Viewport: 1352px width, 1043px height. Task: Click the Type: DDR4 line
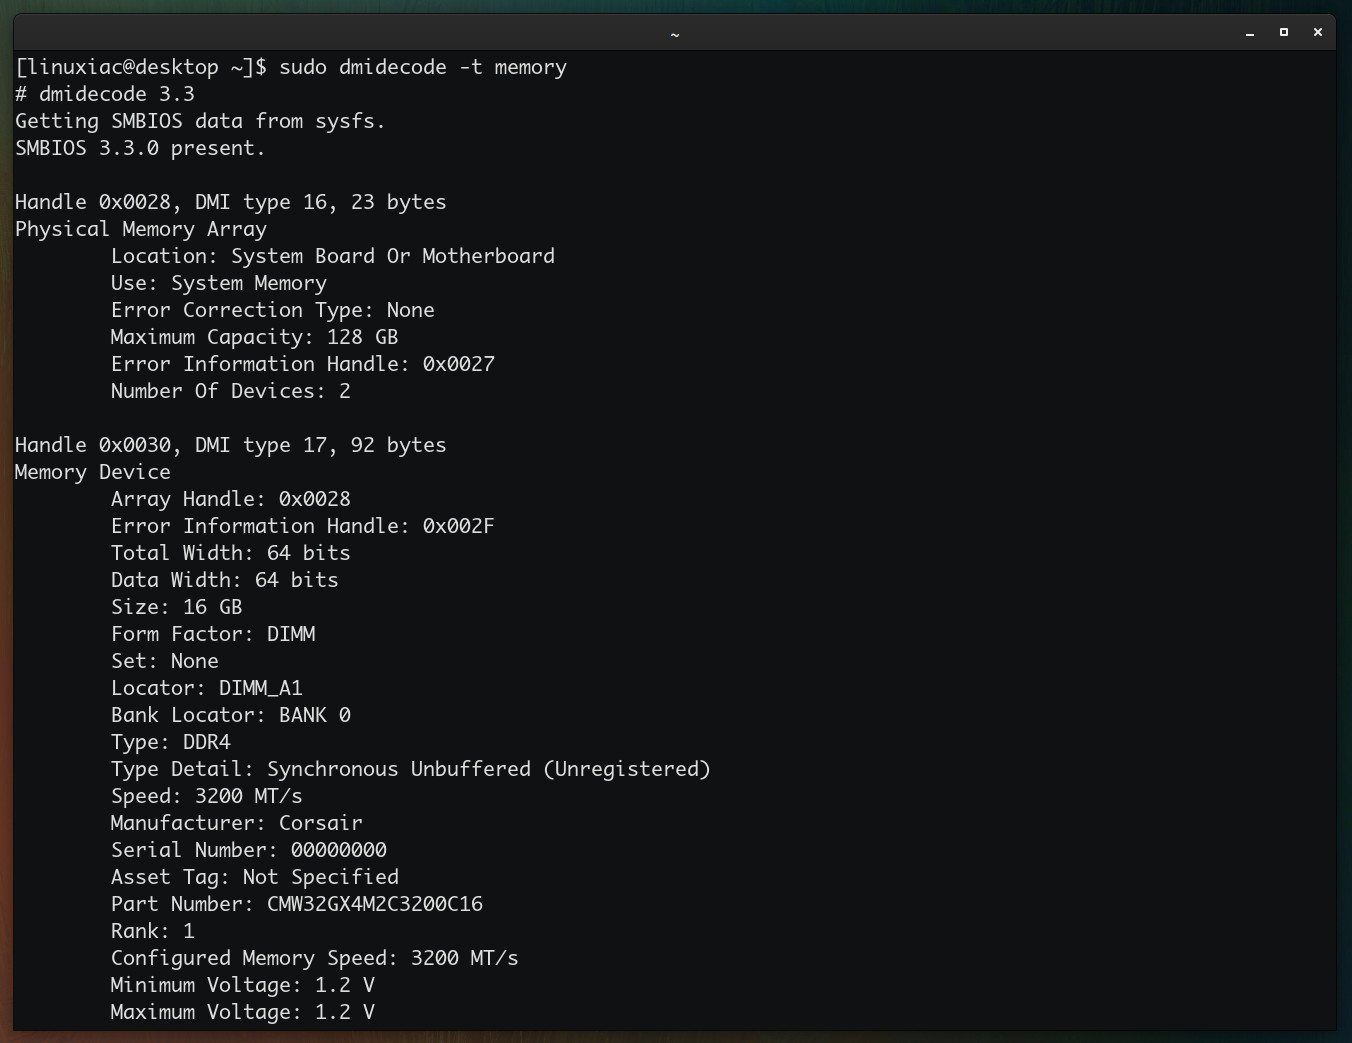[170, 742]
